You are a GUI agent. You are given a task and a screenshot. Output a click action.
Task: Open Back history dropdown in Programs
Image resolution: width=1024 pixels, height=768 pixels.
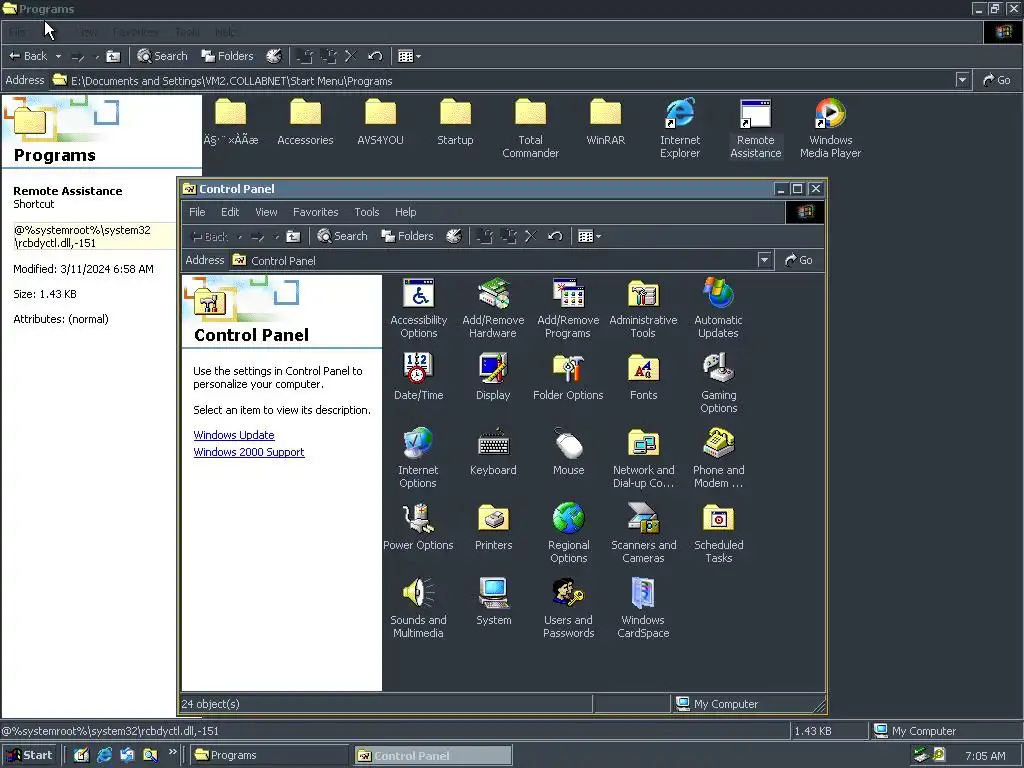click(58, 56)
